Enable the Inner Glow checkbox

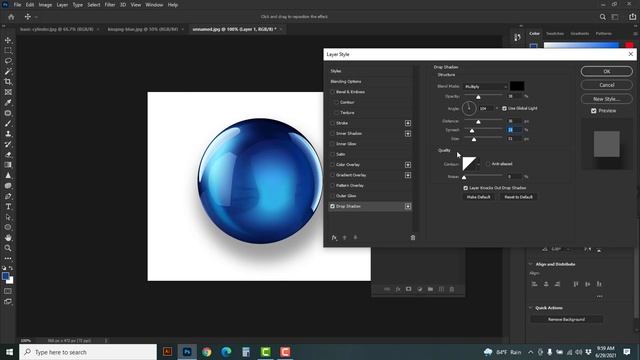point(332,144)
